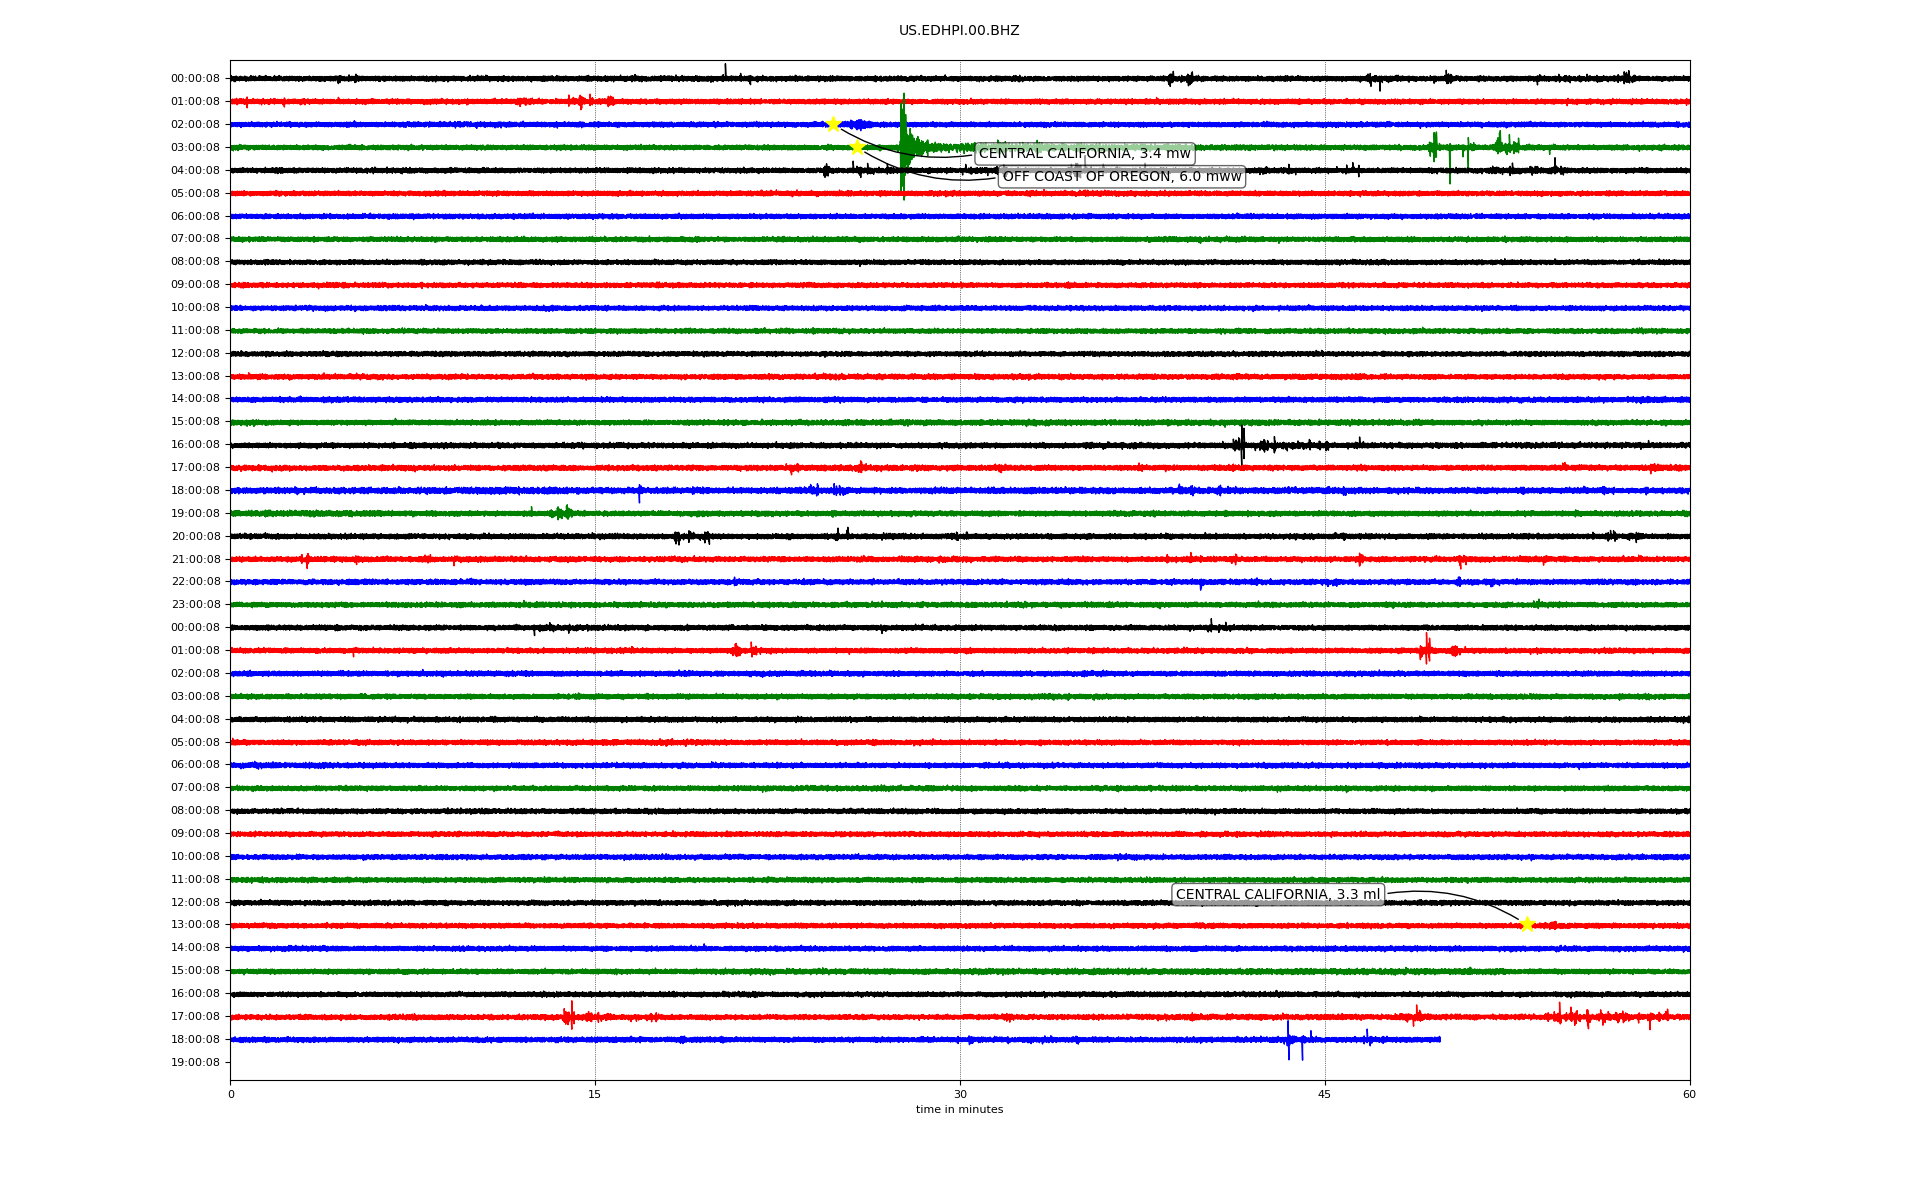Click the 12:00:08 label in upper half
Image resolution: width=1920 pixels, height=1200 pixels.
coord(195,353)
